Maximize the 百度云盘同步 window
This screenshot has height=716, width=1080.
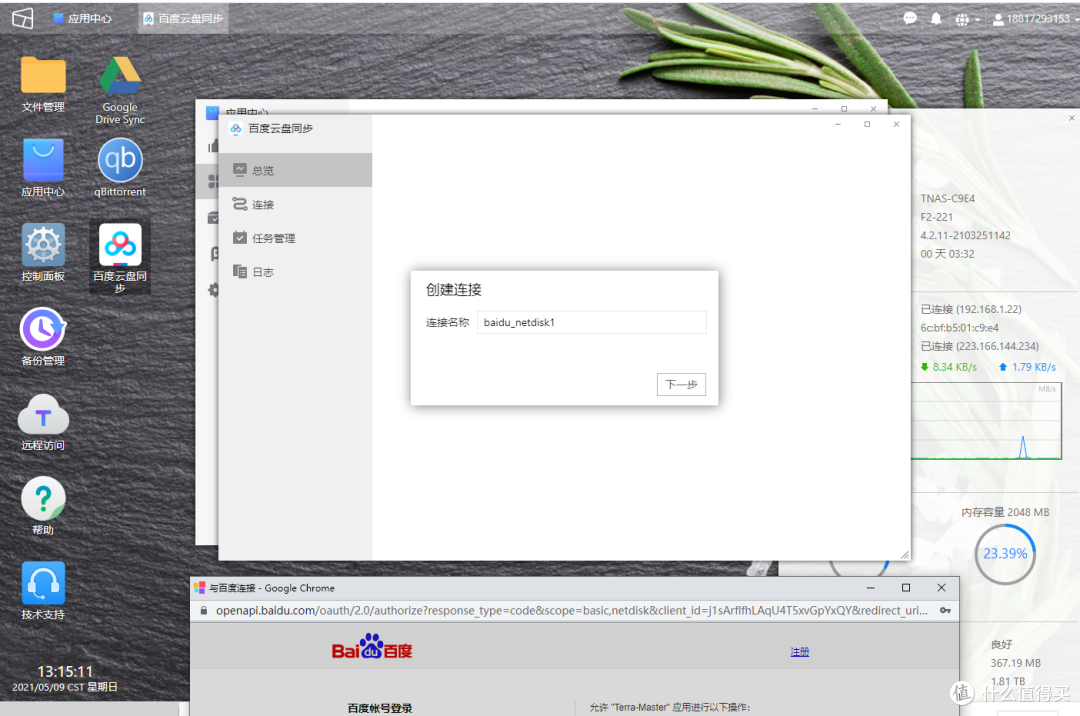(x=867, y=125)
